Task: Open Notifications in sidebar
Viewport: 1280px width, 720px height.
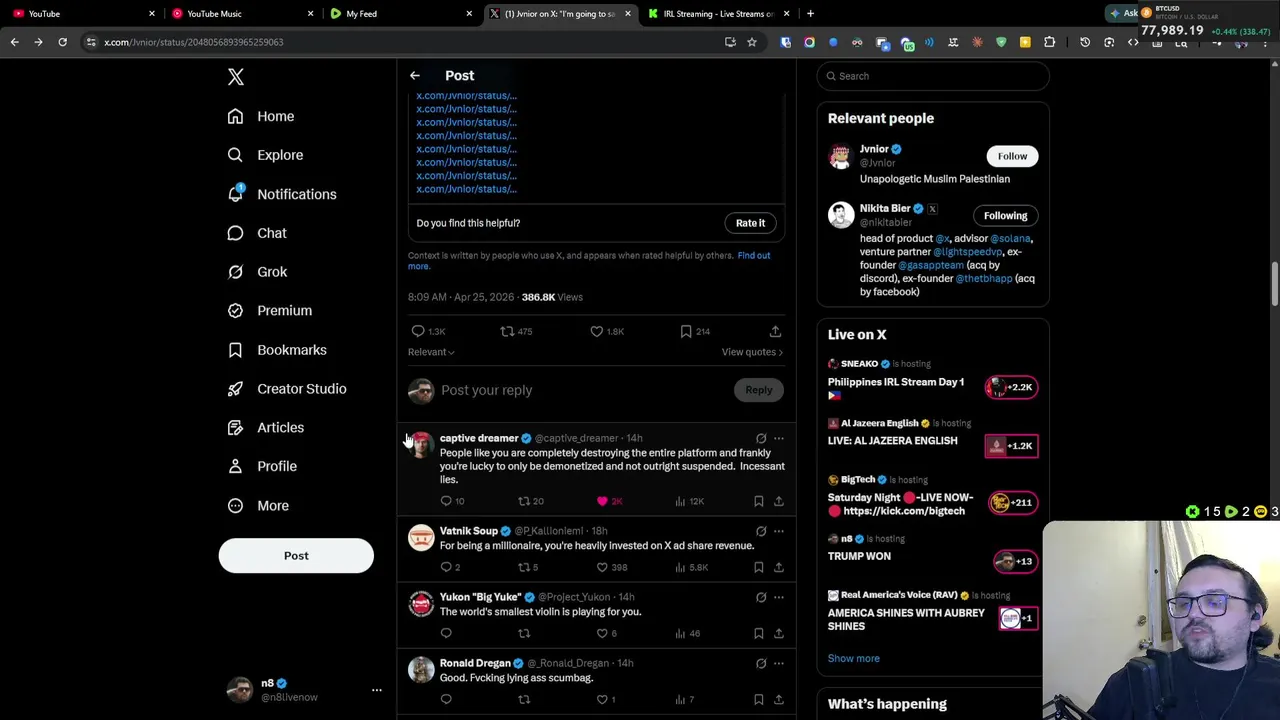Action: tap(282, 194)
